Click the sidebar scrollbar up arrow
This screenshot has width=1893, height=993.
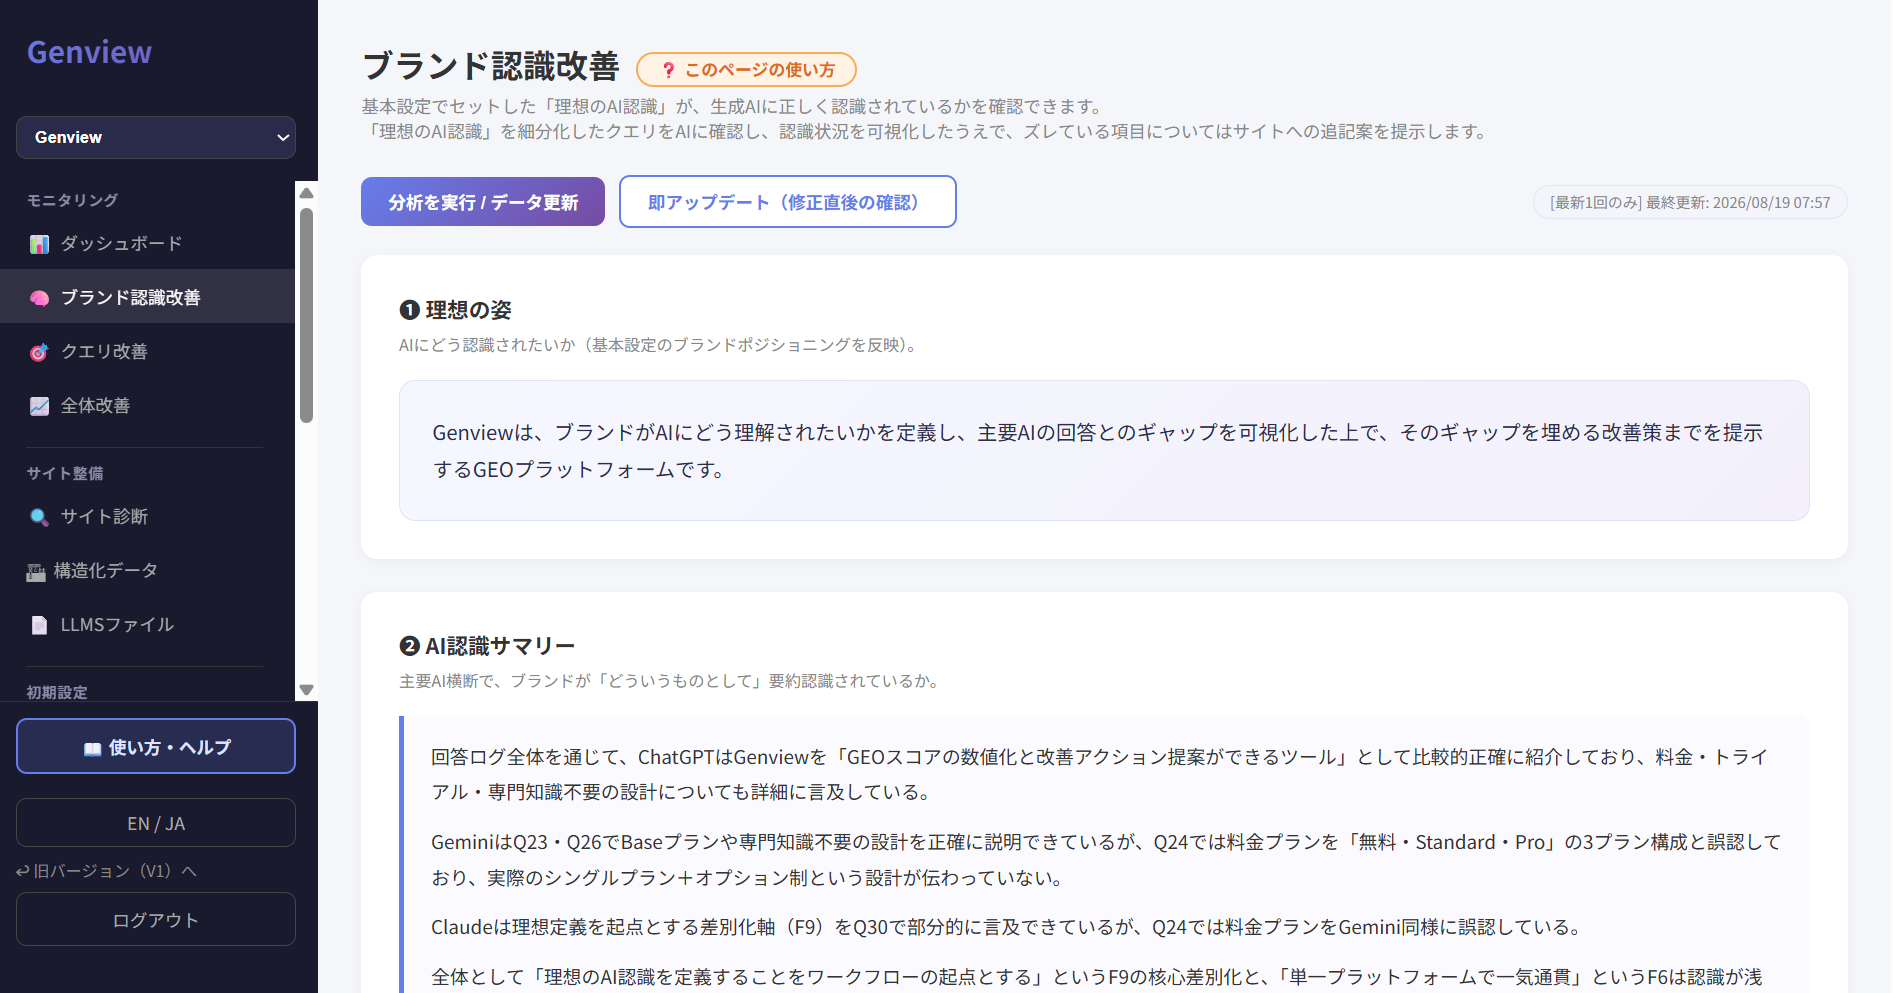(x=307, y=192)
